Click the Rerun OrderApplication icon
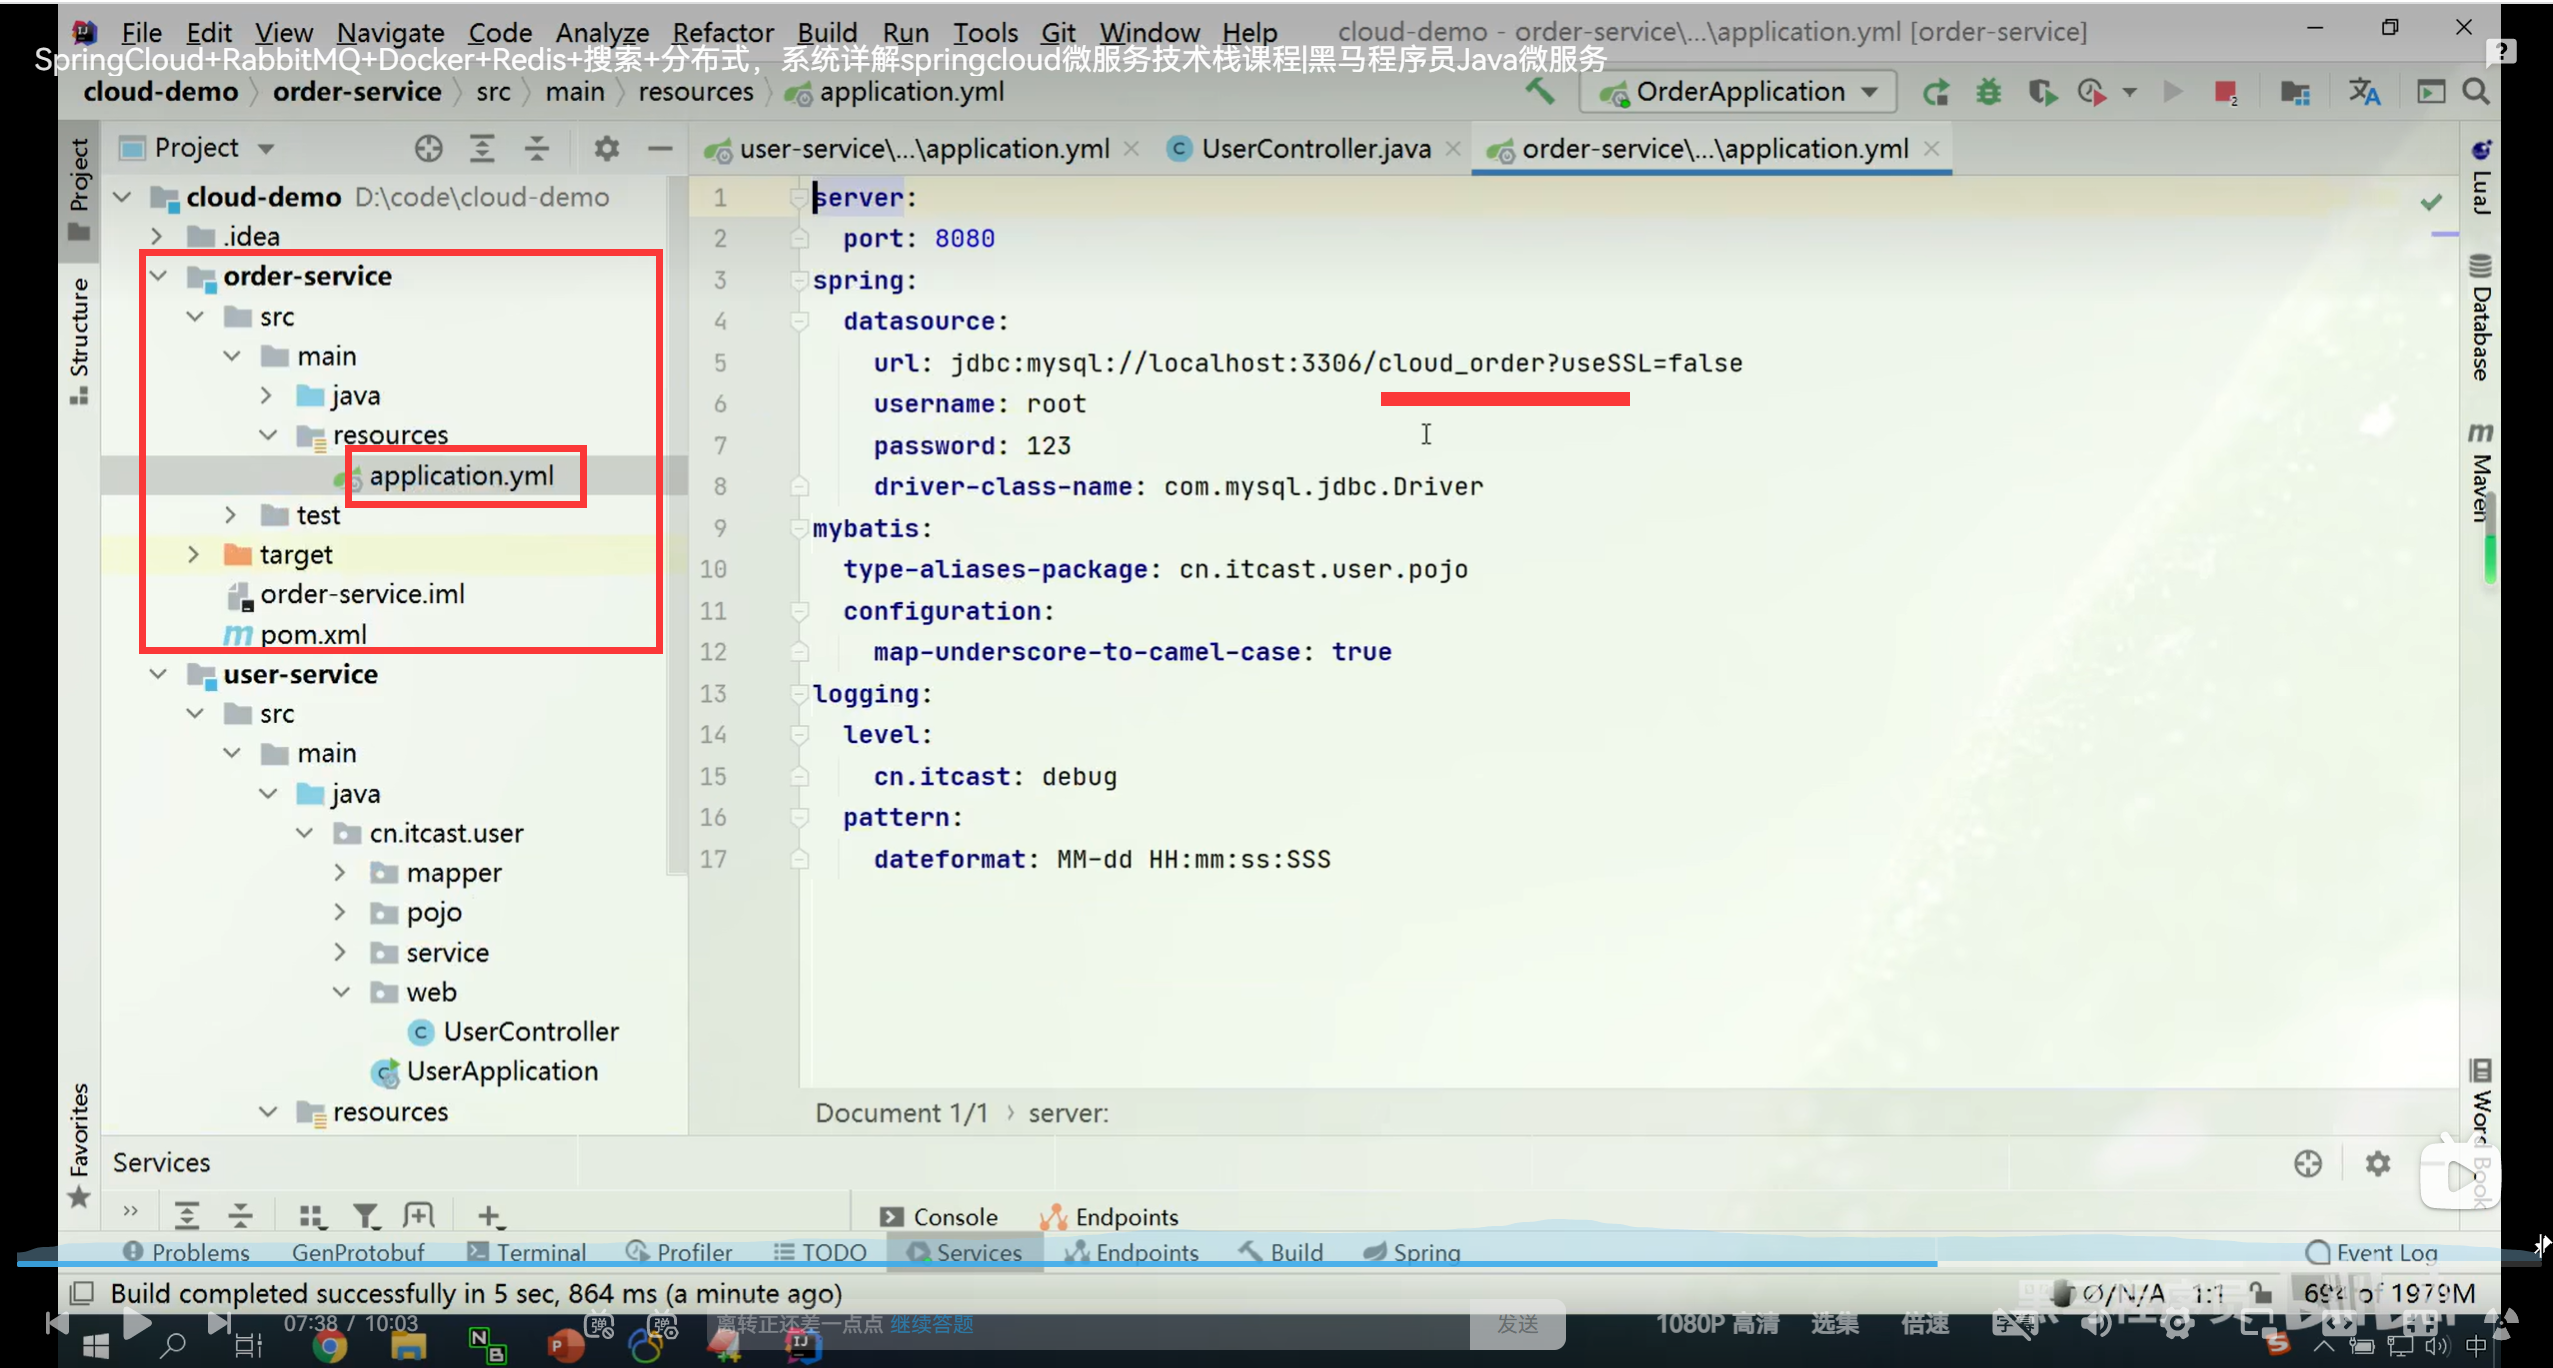The width and height of the screenshot is (2553, 1368). pyautogui.click(x=1936, y=92)
